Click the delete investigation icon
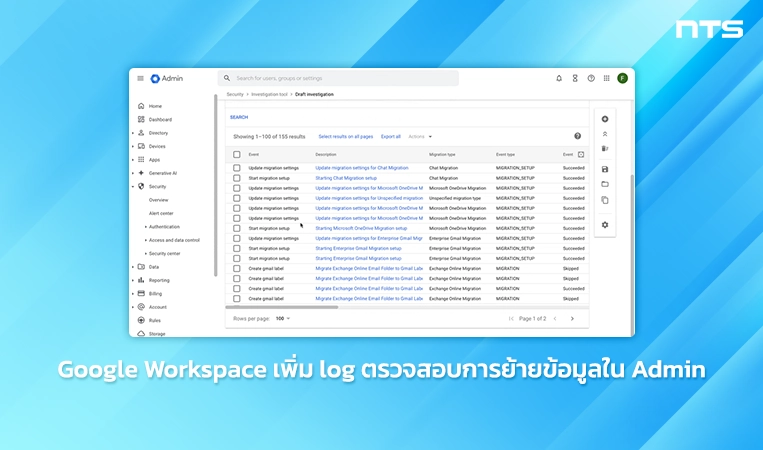The height and width of the screenshot is (450, 763). (x=605, y=148)
